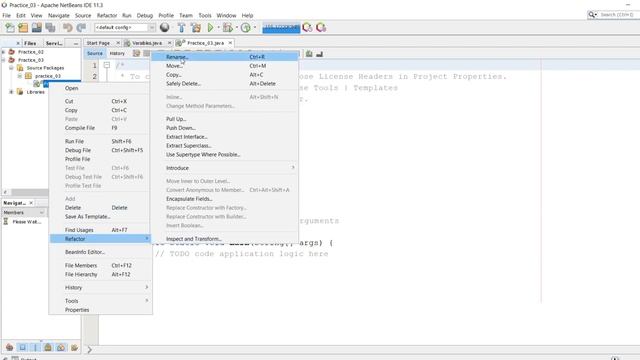Viewport: 640px width, 360px height.
Task: Toggle the History editor view button
Action: tap(117, 53)
